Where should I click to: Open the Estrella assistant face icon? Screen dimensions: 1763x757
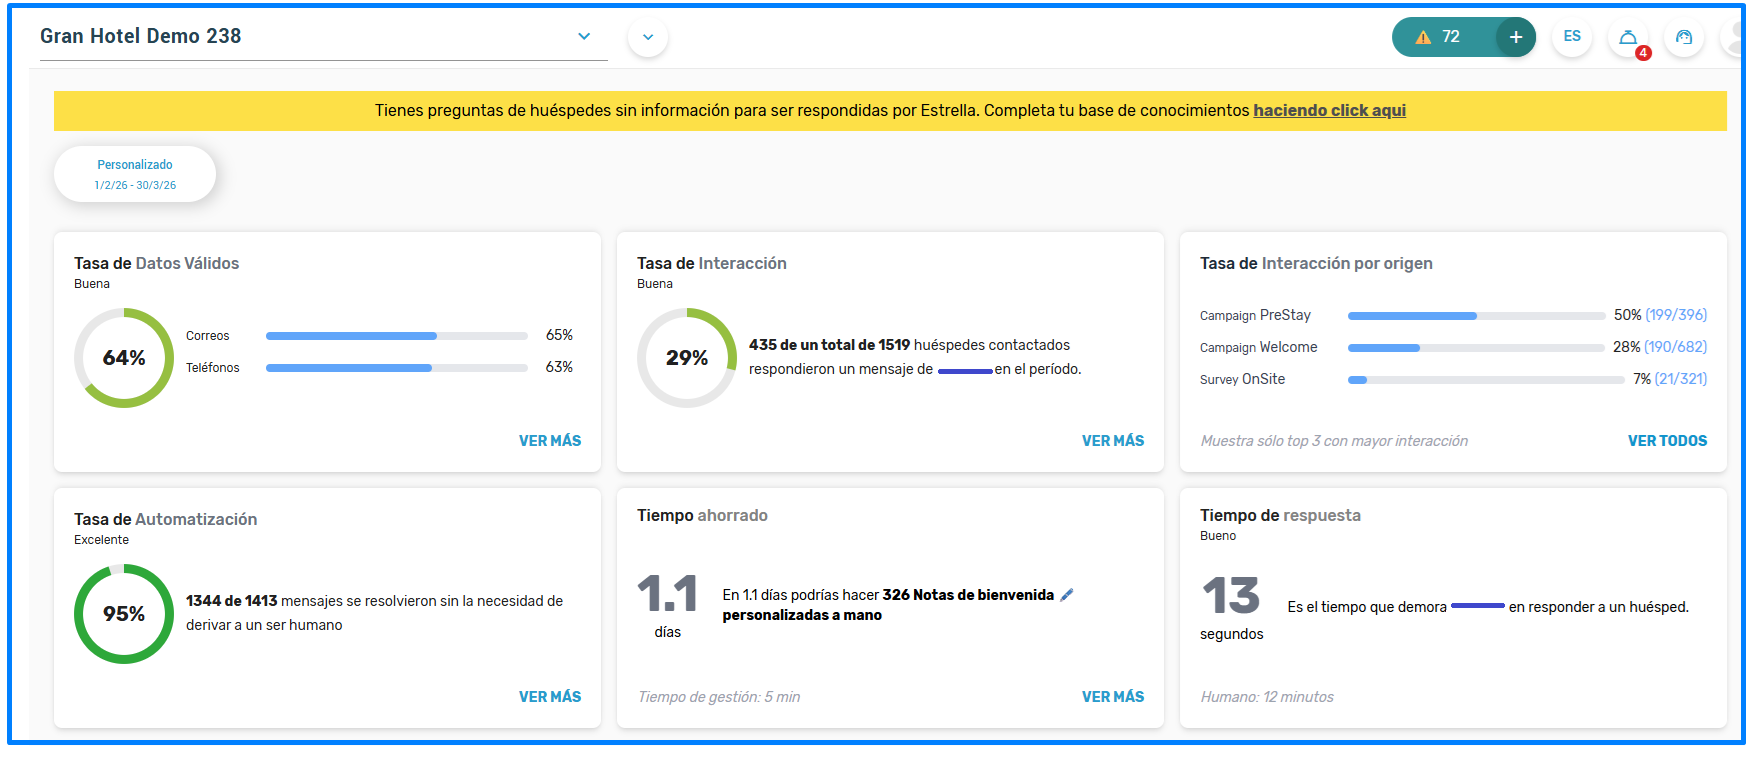point(1684,37)
